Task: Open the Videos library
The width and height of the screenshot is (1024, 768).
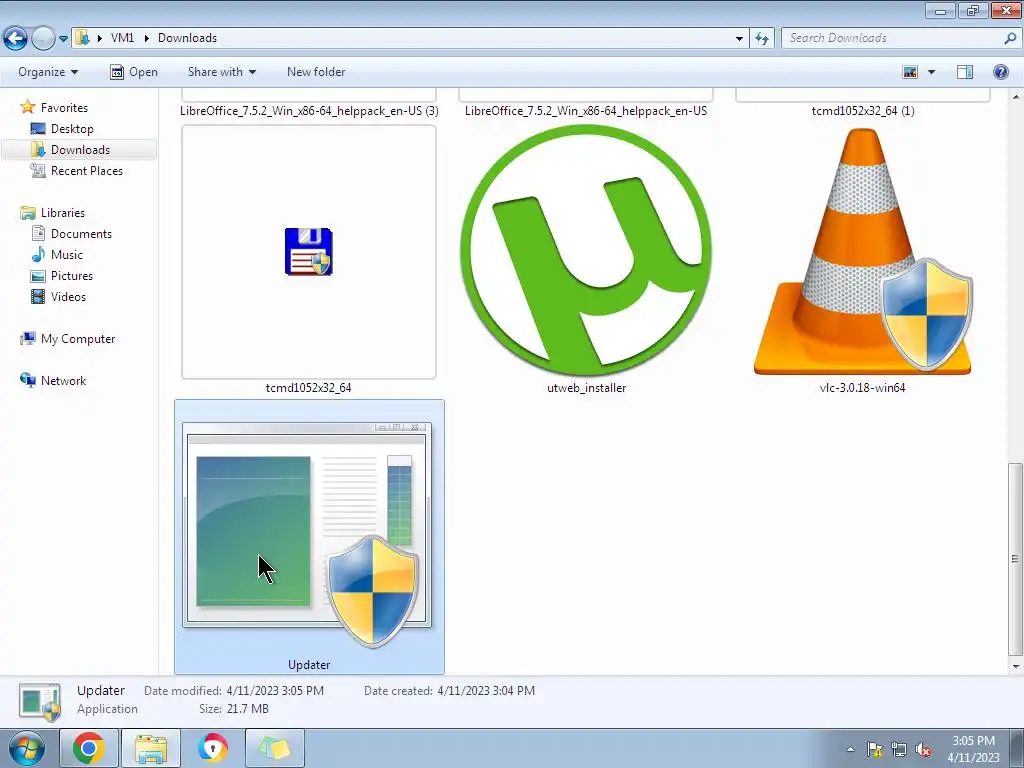Action: (x=68, y=296)
